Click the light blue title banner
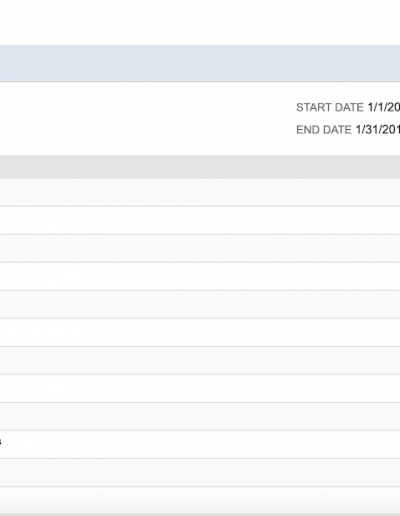 tap(200, 63)
